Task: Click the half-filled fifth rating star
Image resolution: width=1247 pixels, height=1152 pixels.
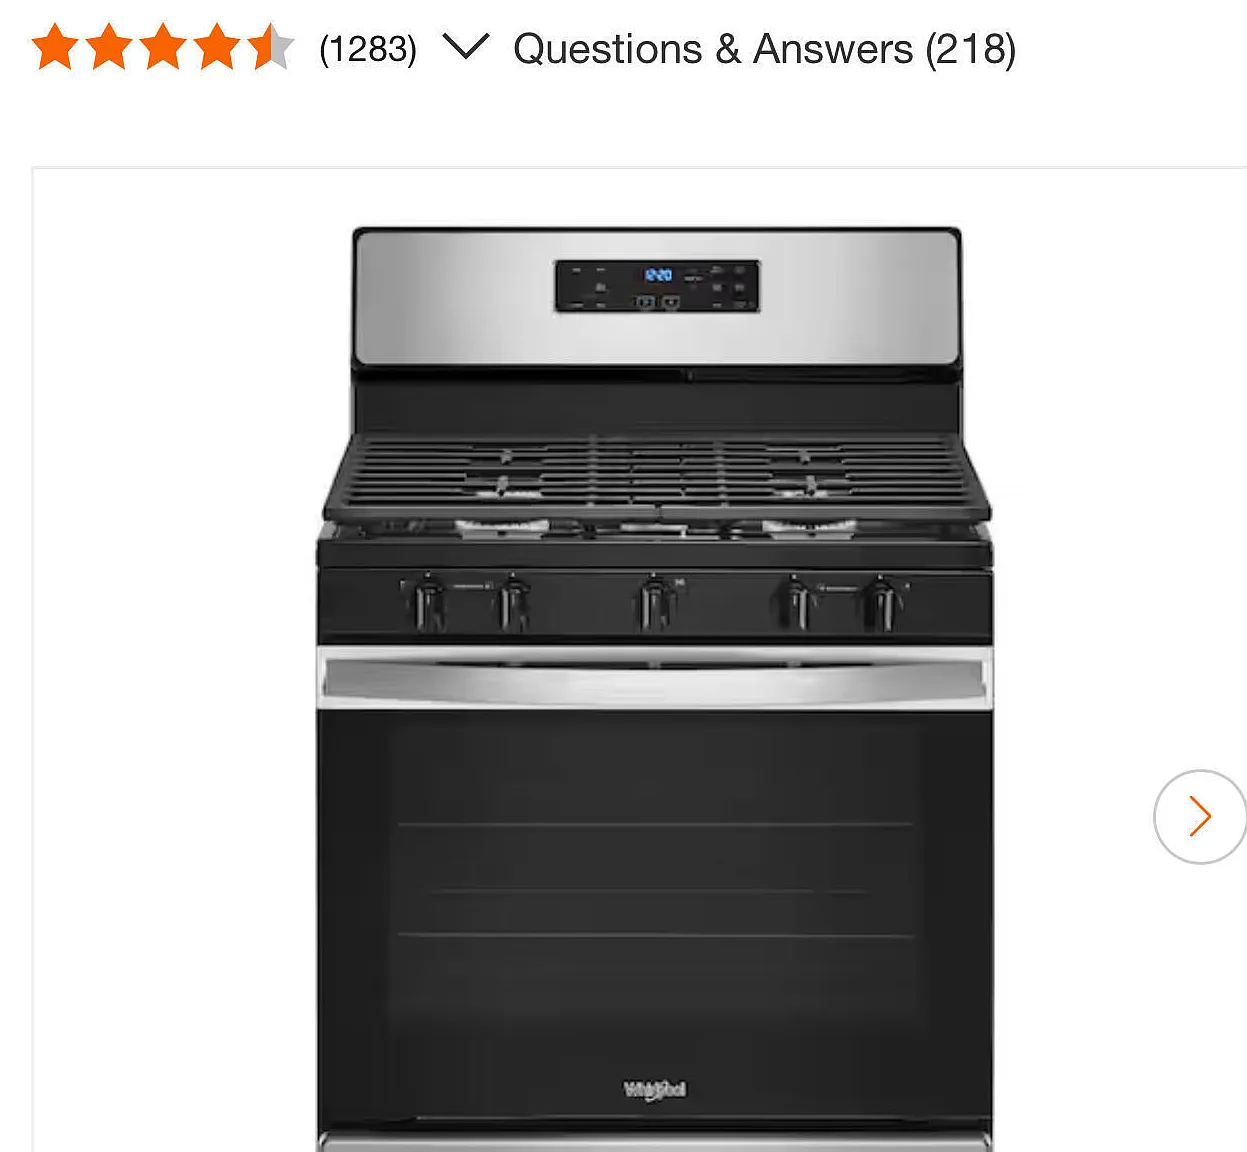Action: click(271, 48)
